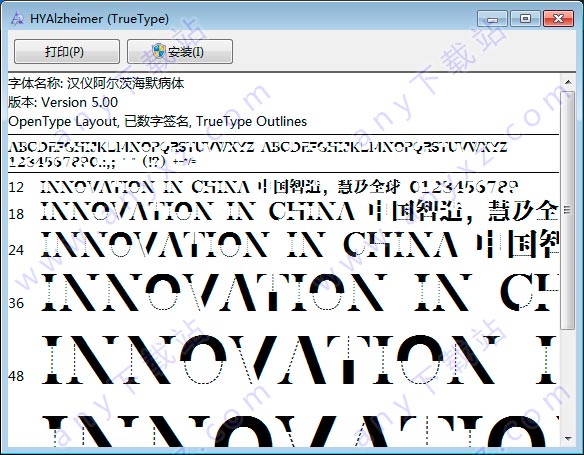
Task: Click the font file icon in title bar
Action: (x=17, y=18)
